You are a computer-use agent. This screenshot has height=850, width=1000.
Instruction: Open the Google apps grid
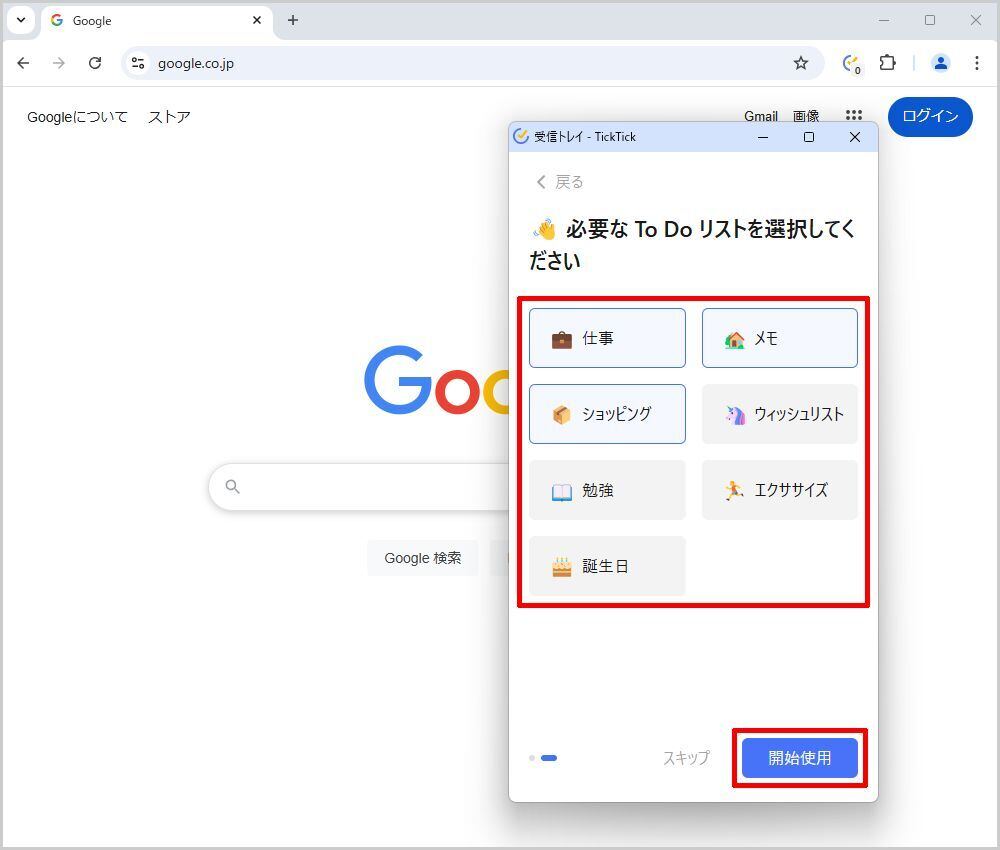pyautogui.click(x=853, y=115)
